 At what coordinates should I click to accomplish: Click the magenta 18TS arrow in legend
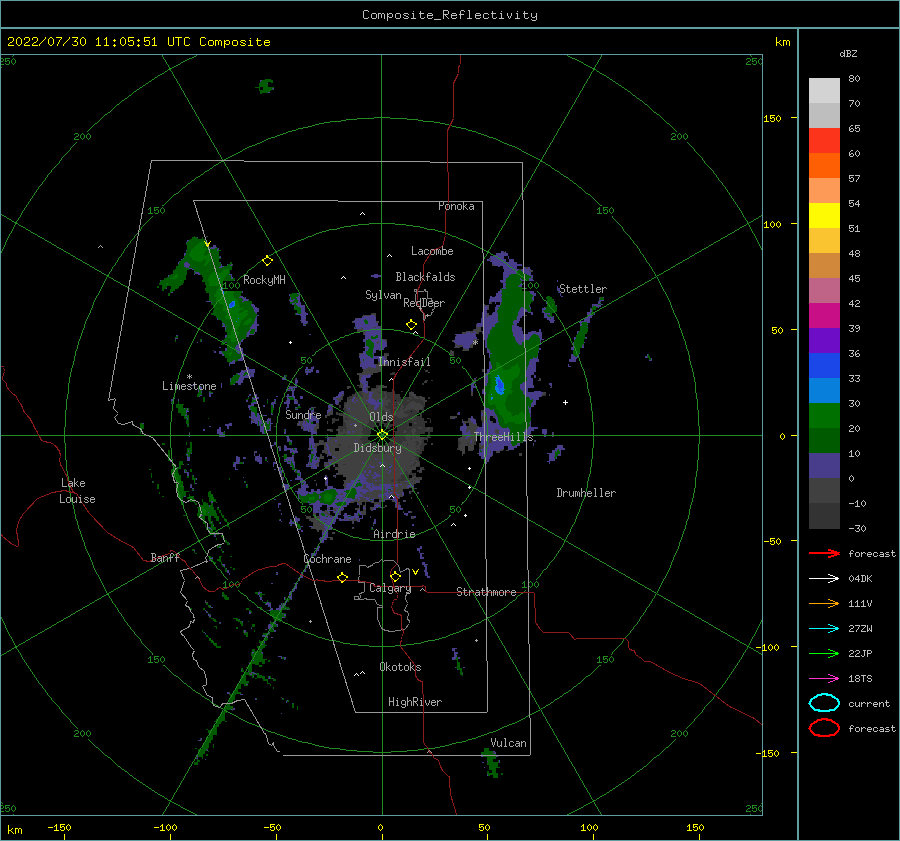[824, 679]
